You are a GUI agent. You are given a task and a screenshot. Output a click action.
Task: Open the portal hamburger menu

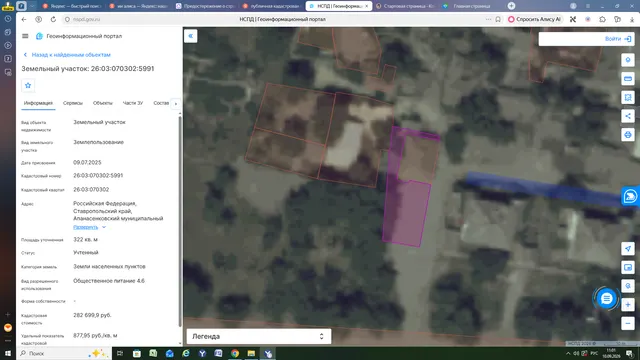25,36
